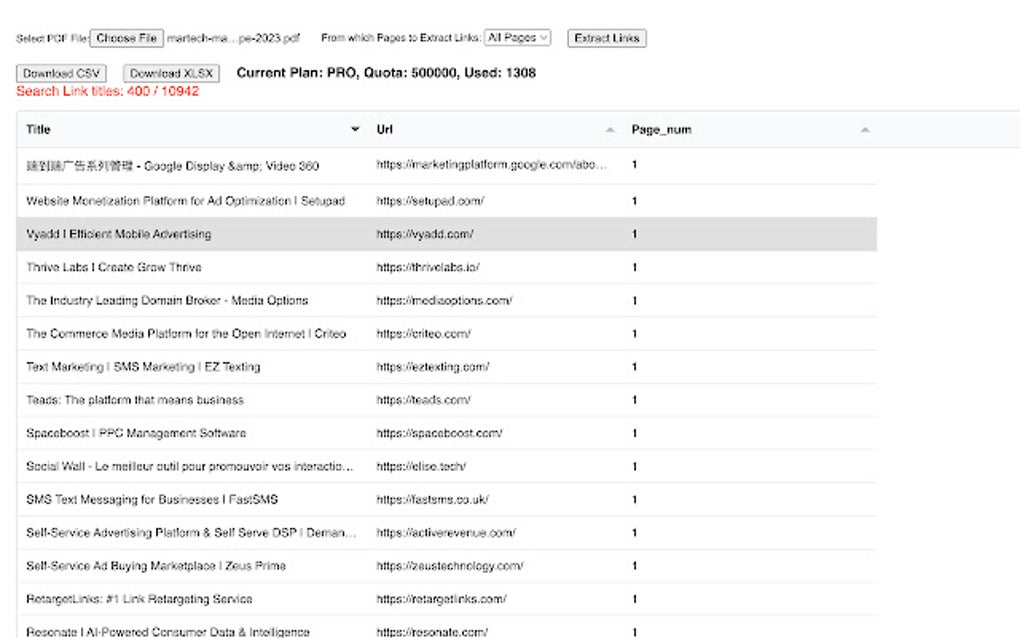Download results as CSV

coord(62,73)
